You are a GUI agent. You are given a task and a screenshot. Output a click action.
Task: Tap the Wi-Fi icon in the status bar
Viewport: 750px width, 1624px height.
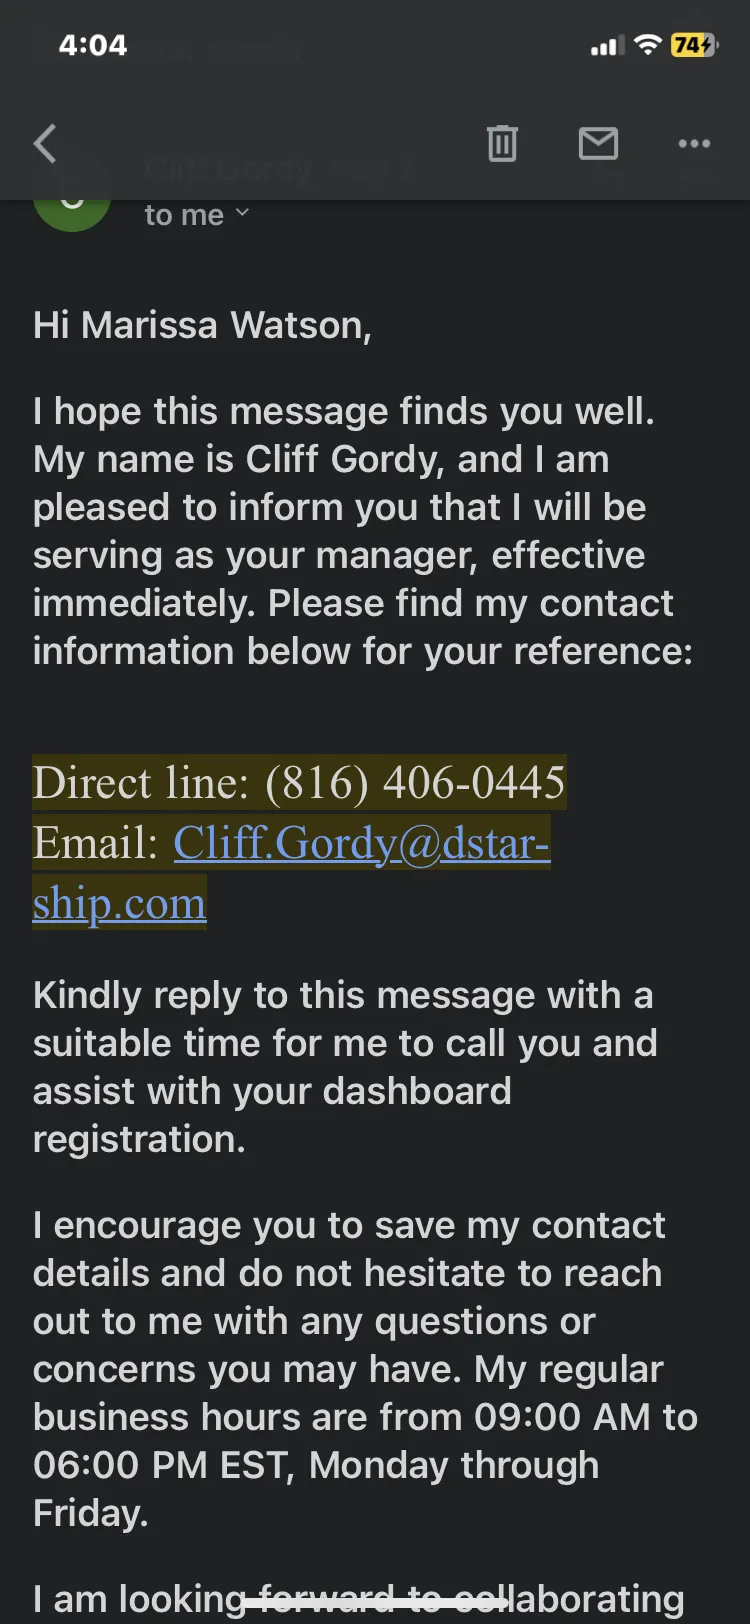coord(648,45)
